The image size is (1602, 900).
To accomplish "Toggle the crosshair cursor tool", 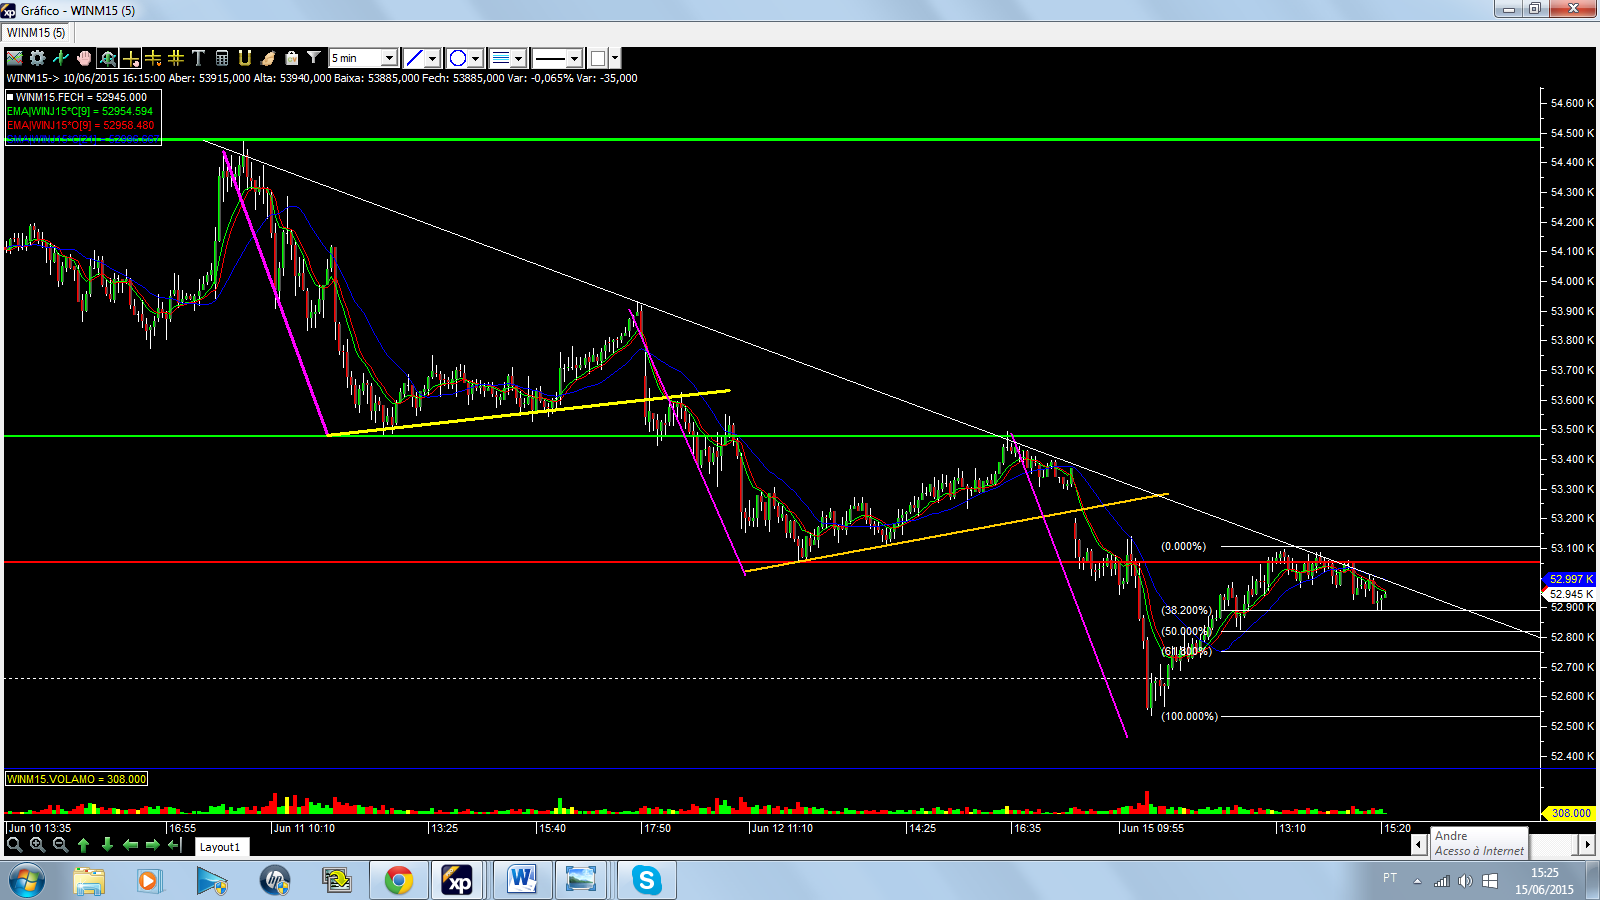I will pos(130,58).
